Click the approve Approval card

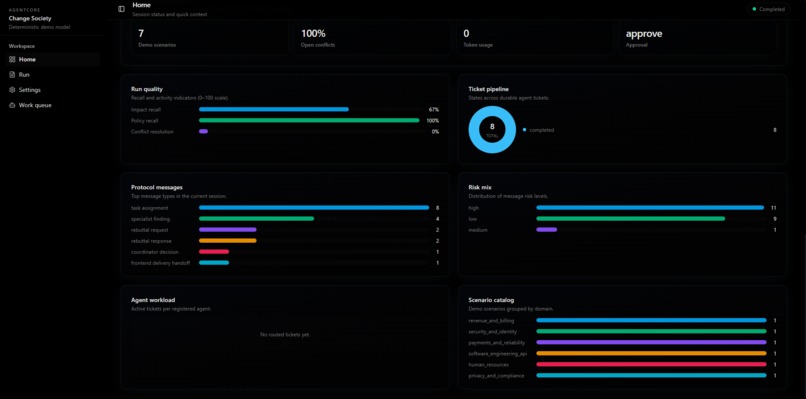tap(698, 39)
